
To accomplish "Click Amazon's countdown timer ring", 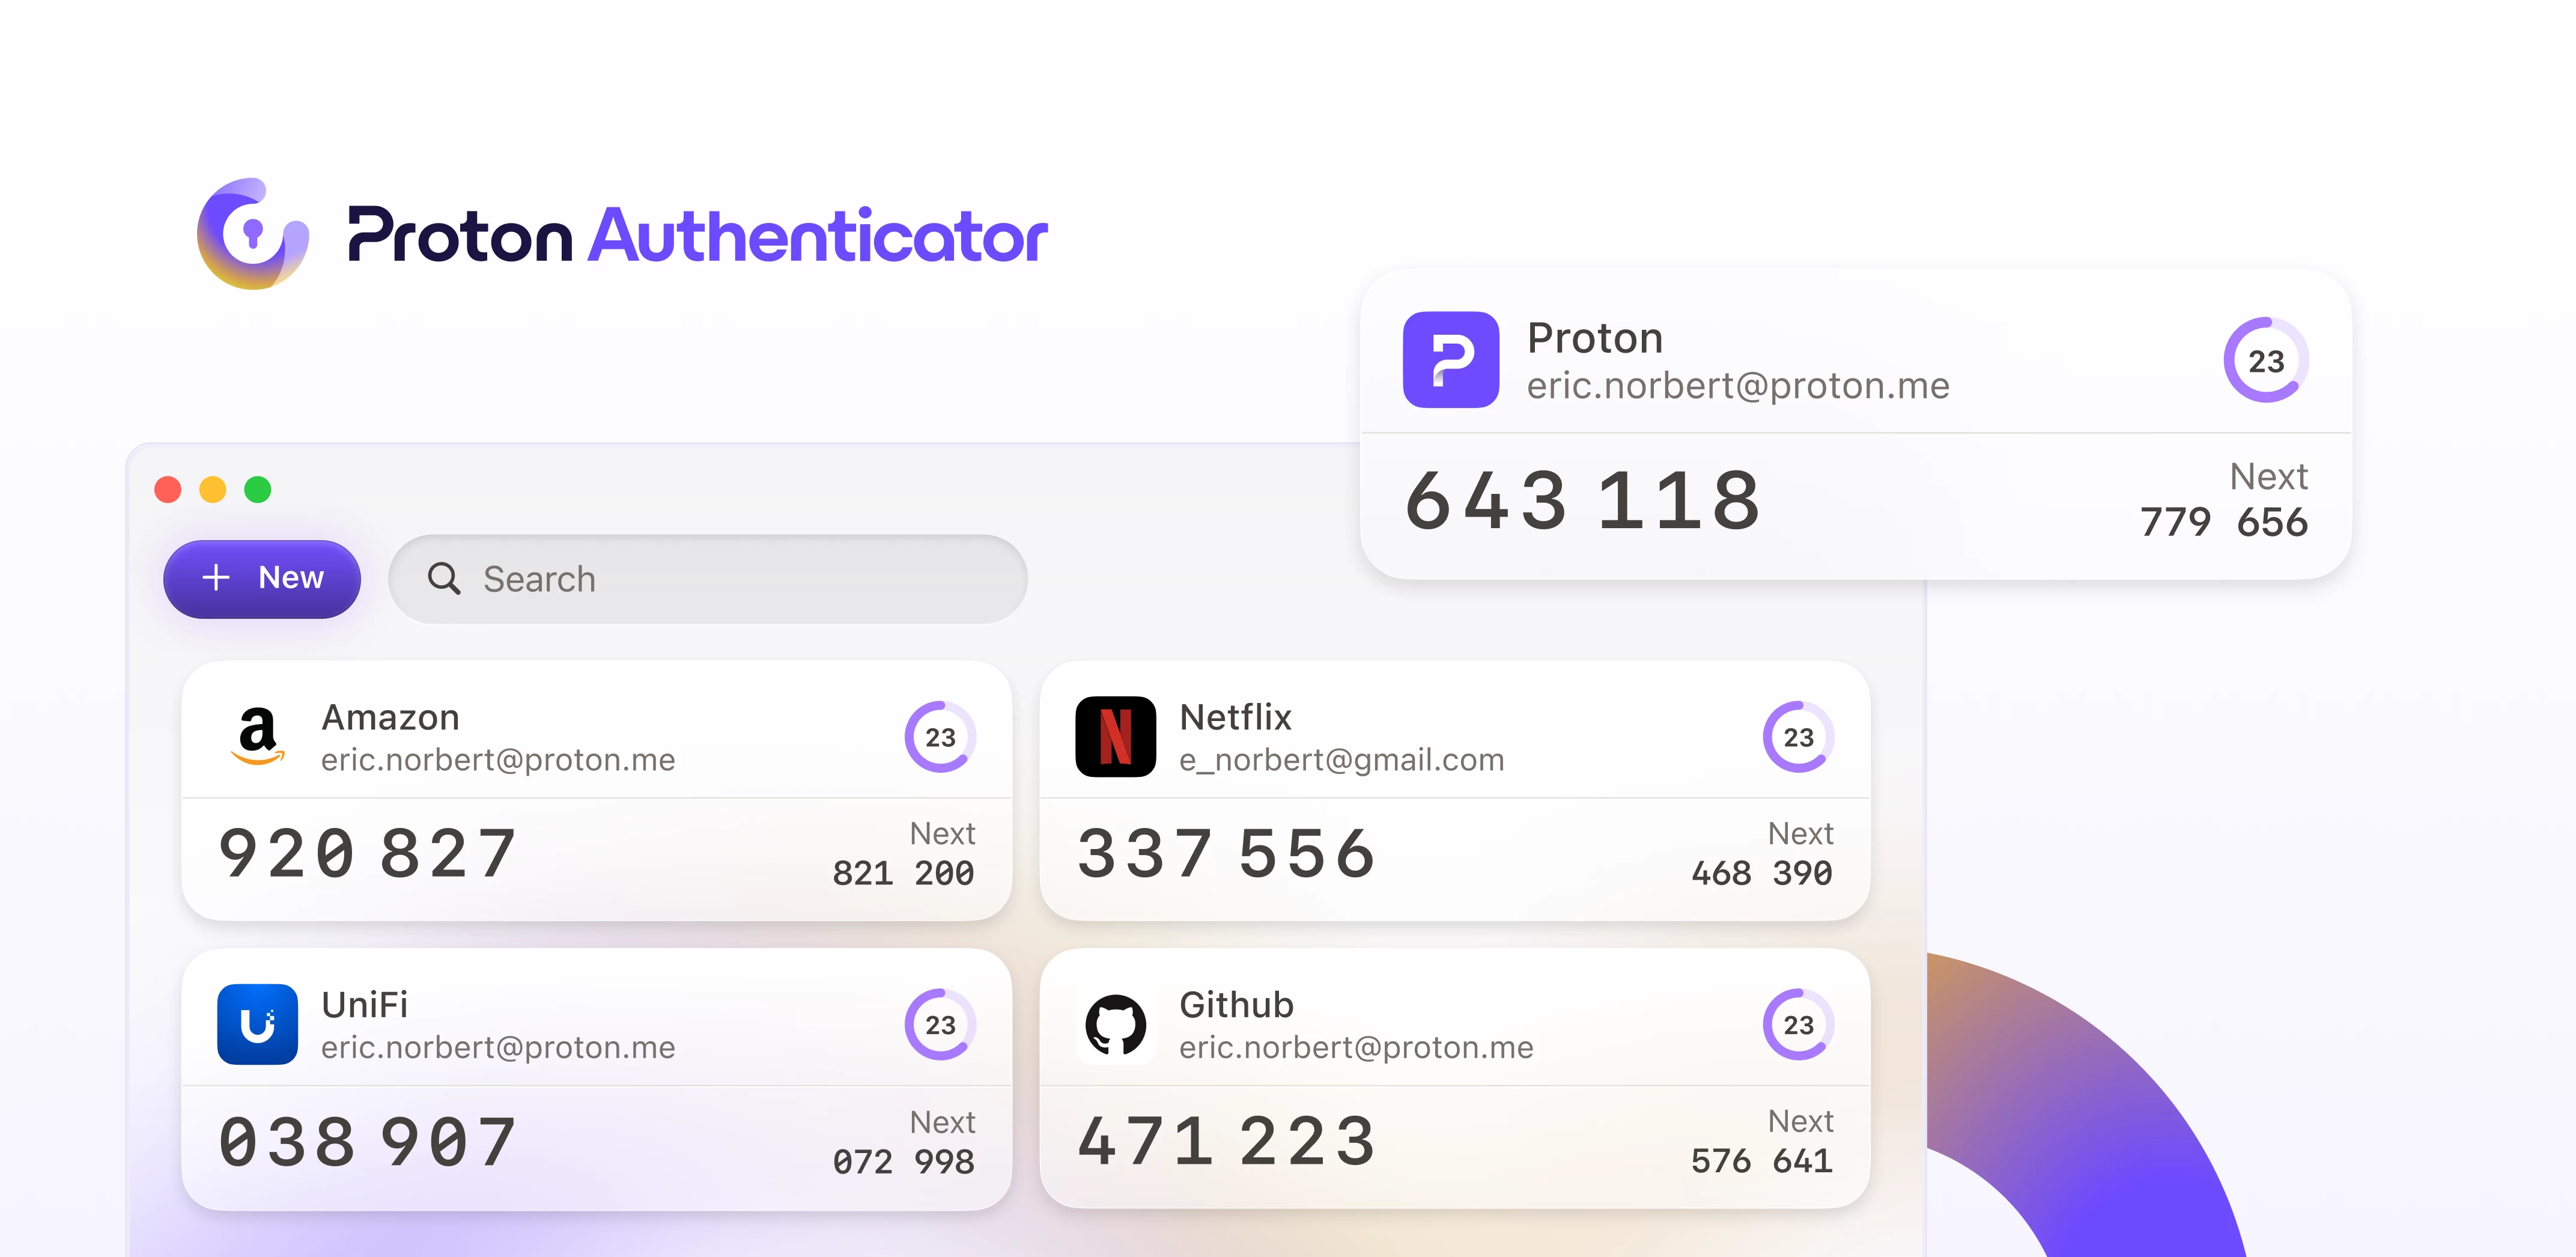I will pyautogui.click(x=940, y=737).
